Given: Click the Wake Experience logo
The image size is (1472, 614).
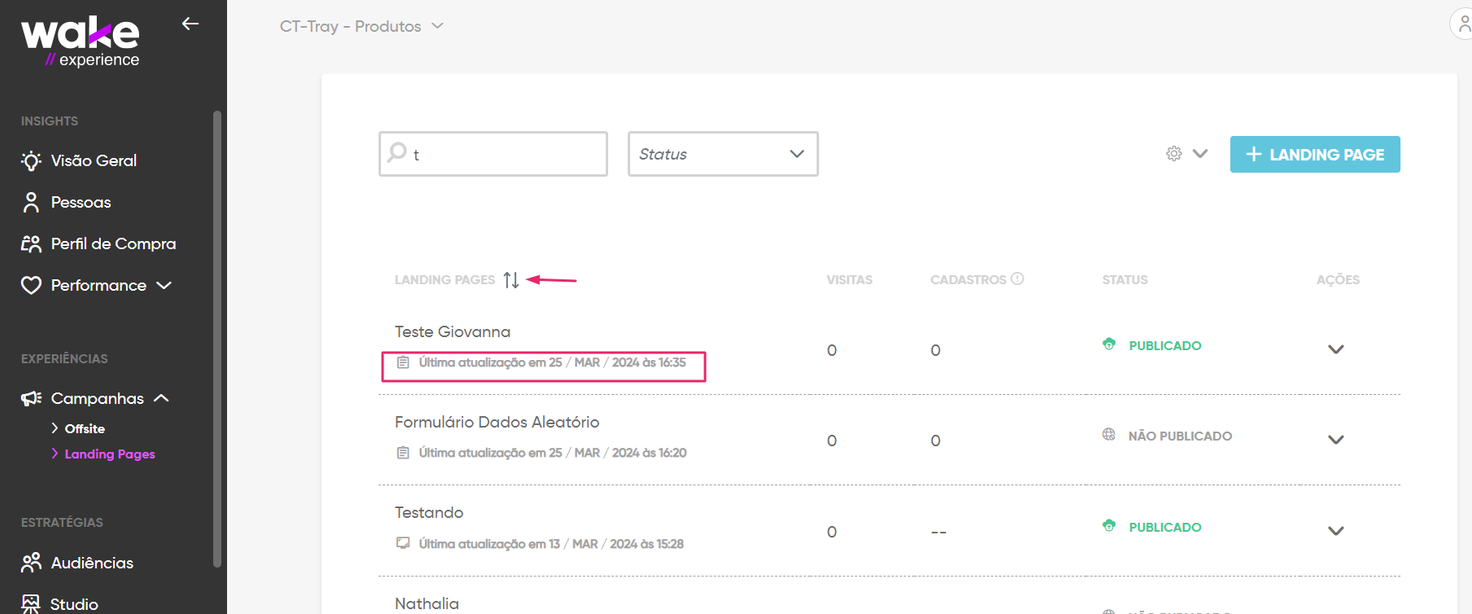Looking at the screenshot, I should coord(80,43).
